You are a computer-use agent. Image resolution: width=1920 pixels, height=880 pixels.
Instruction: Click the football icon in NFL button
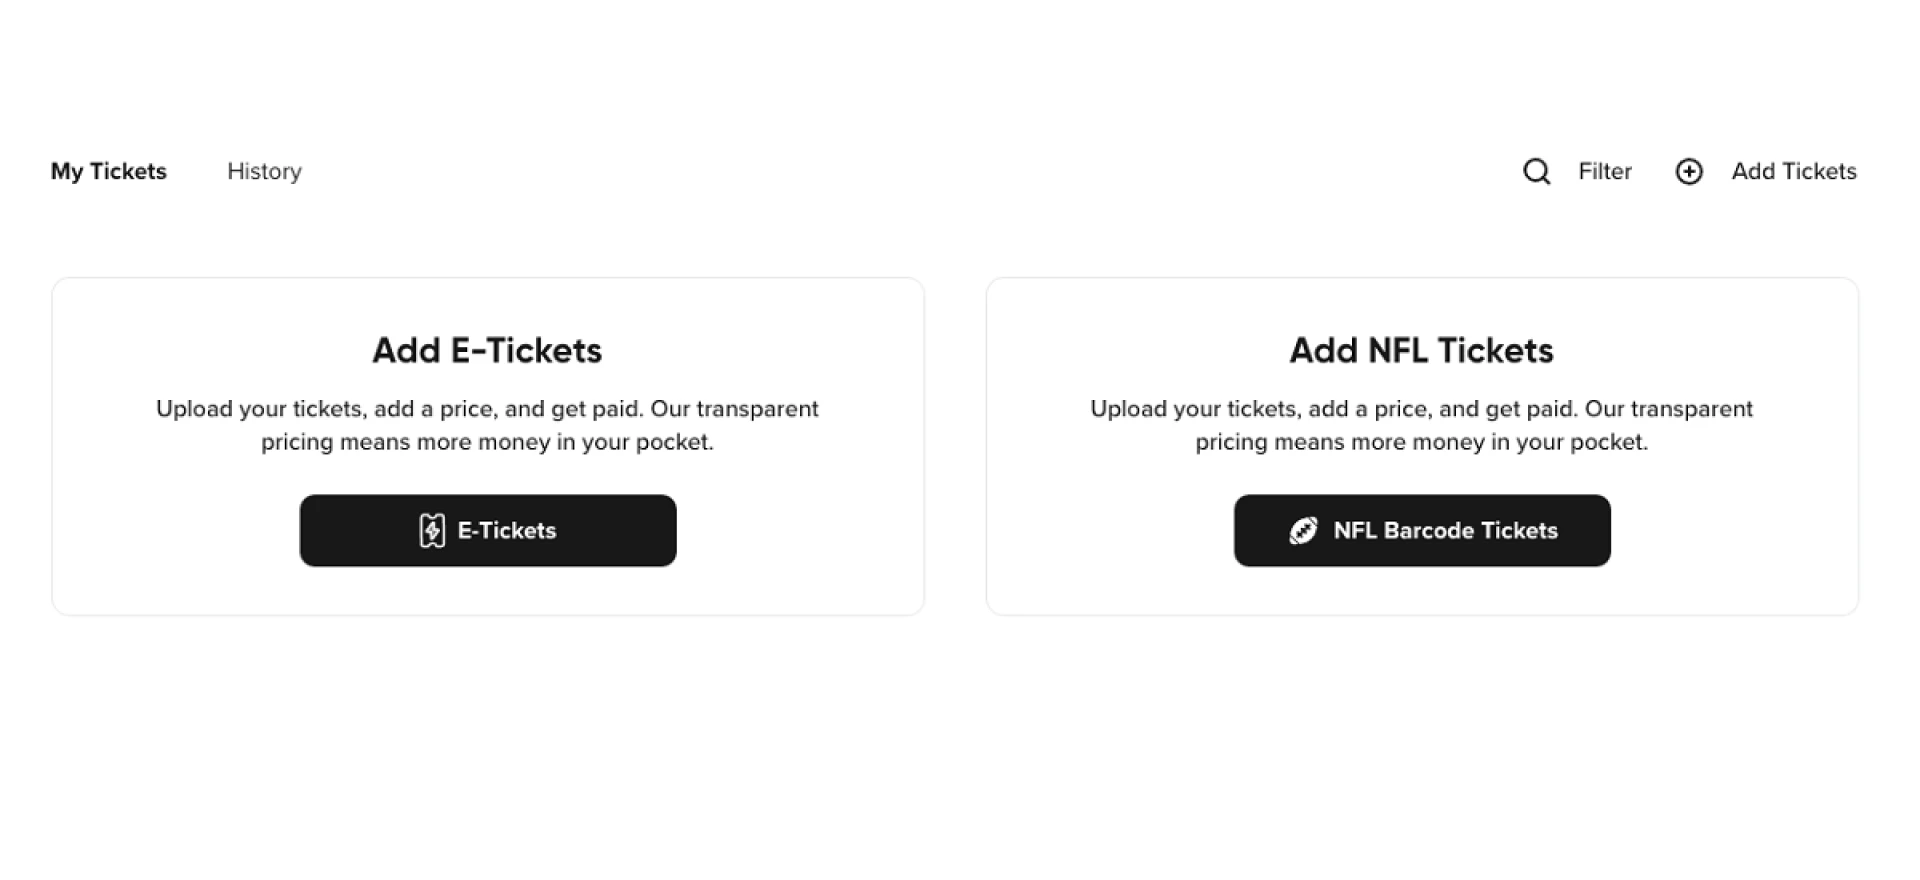tap(1303, 531)
